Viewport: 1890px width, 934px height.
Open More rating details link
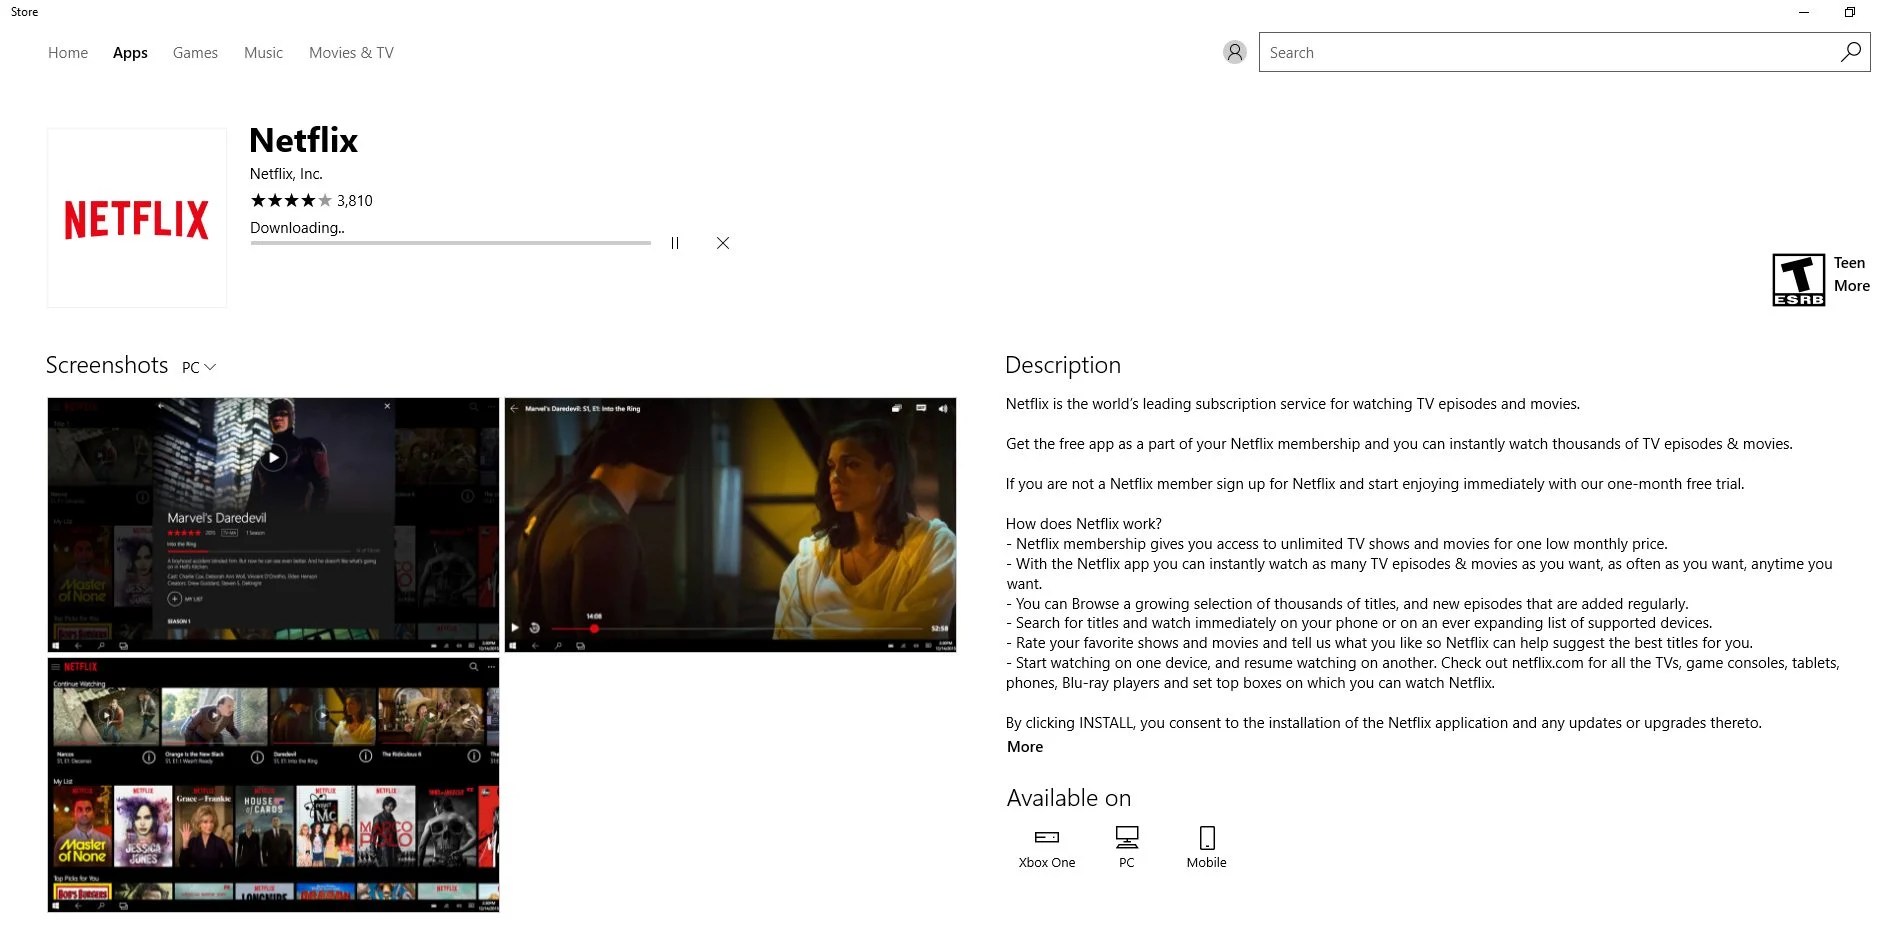tap(1852, 286)
